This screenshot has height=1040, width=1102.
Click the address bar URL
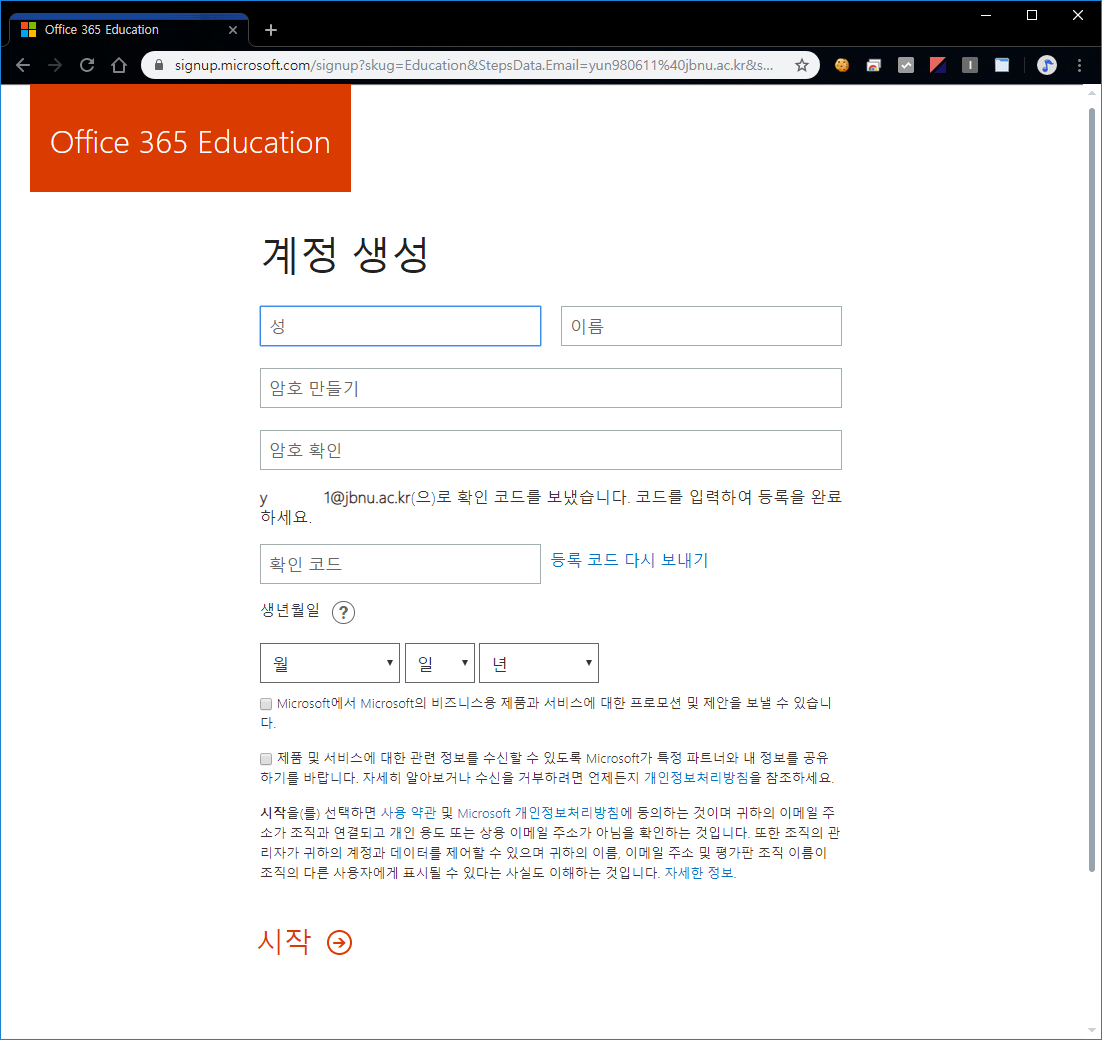(x=474, y=65)
